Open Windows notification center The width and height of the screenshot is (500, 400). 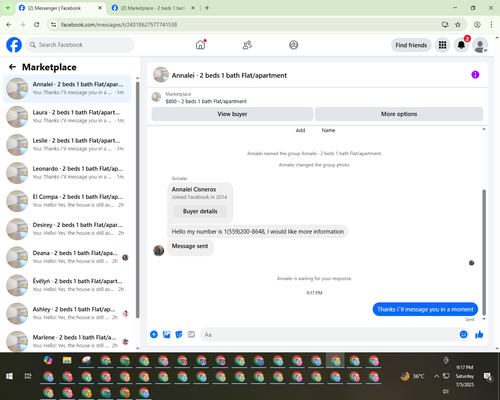pos(488,377)
